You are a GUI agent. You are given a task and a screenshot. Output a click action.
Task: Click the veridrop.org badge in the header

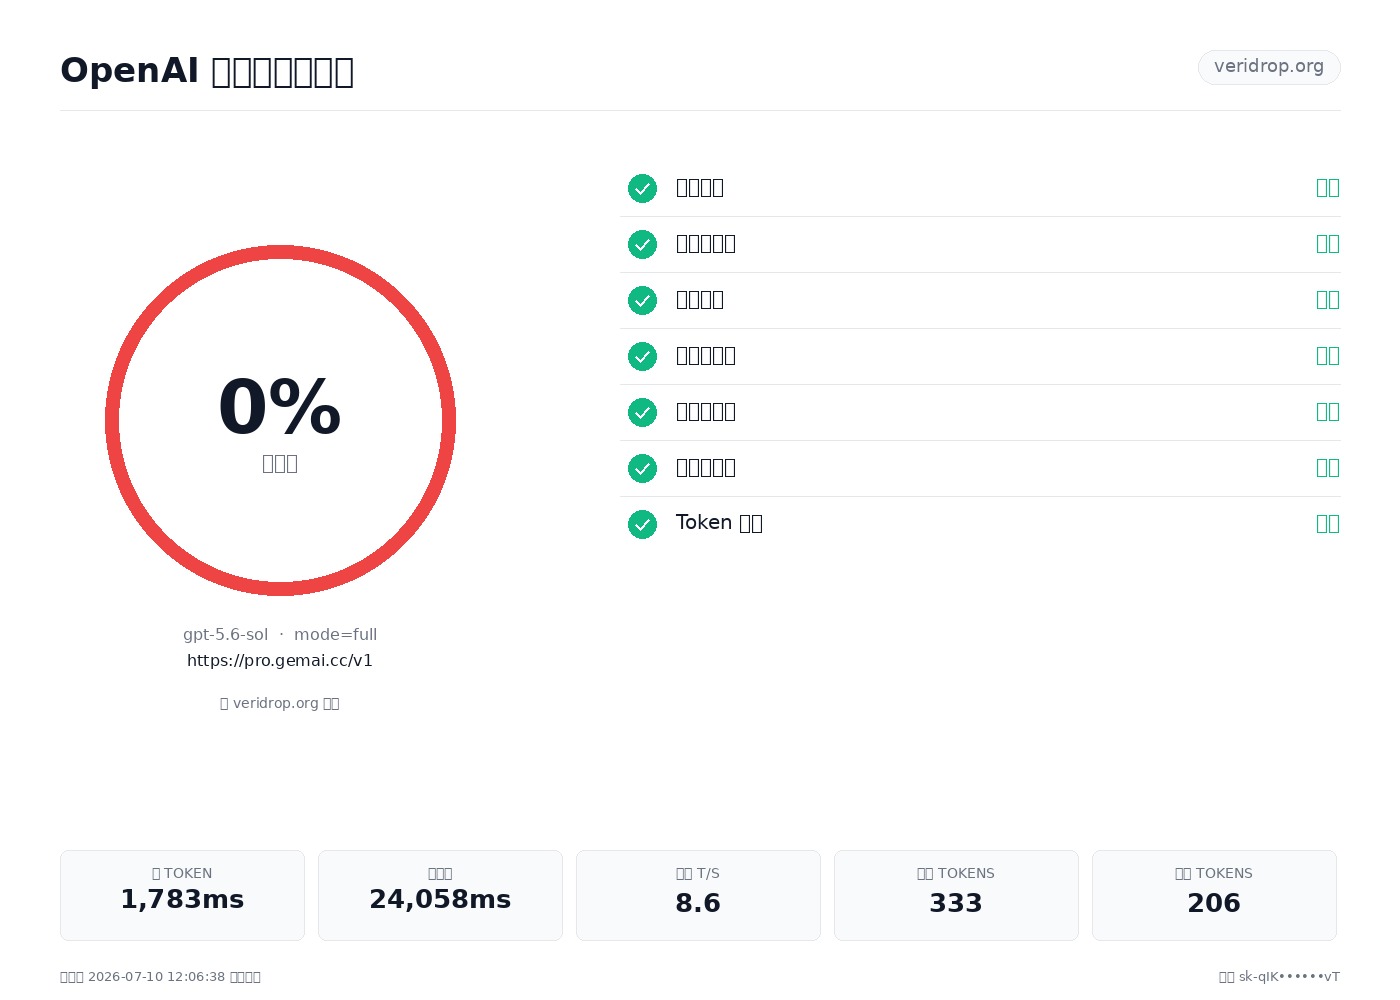tap(1269, 67)
